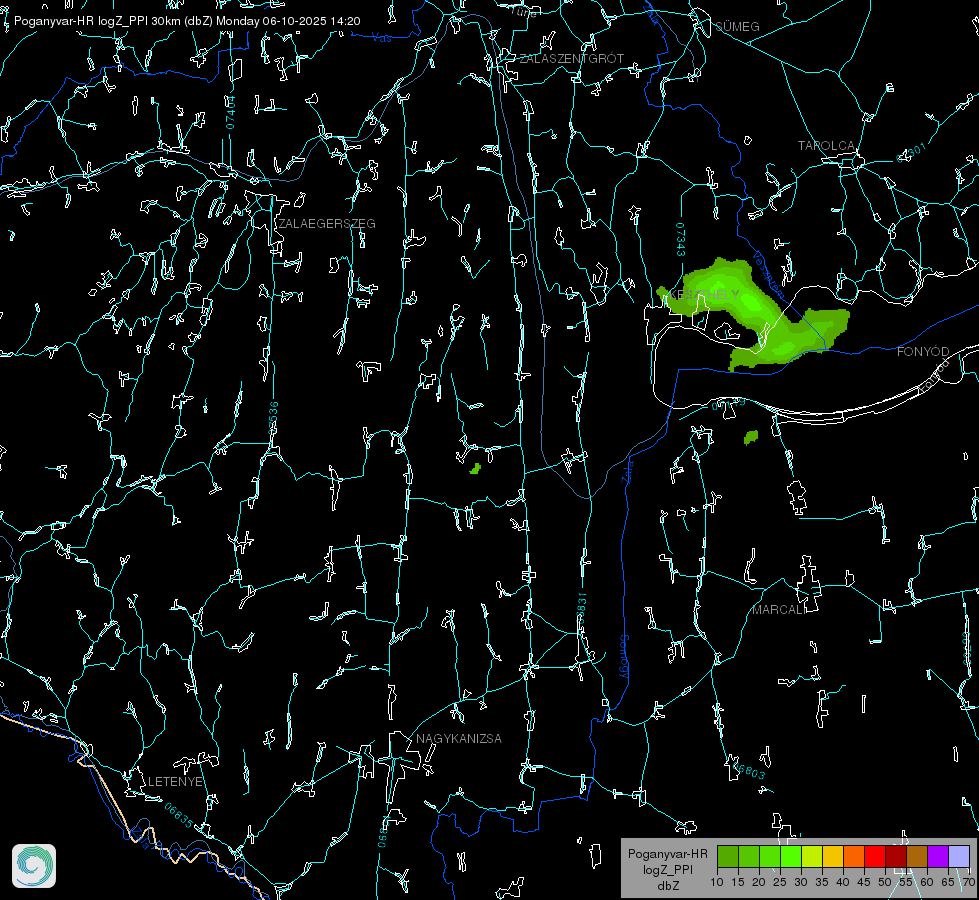Click the 07343 road number label
This screenshot has height=900, width=979.
click(680, 239)
